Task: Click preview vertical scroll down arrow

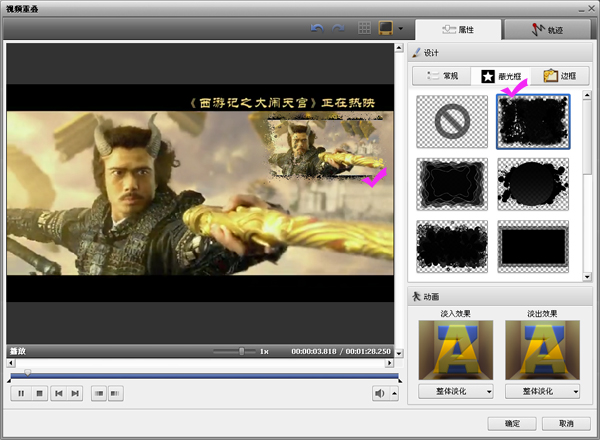Action: coord(399,353)
